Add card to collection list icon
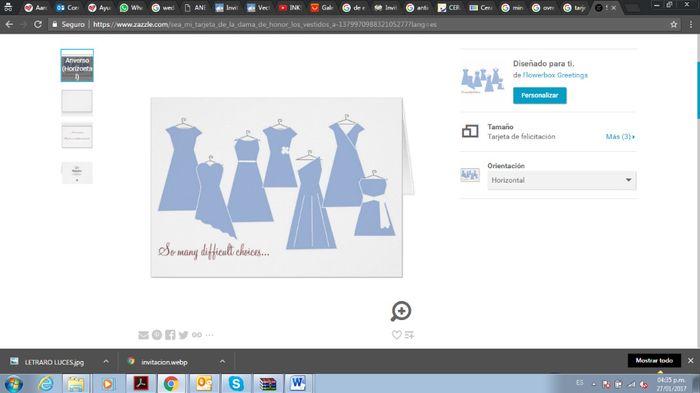This screenshot has width=700, height=393. pos(409,334)
